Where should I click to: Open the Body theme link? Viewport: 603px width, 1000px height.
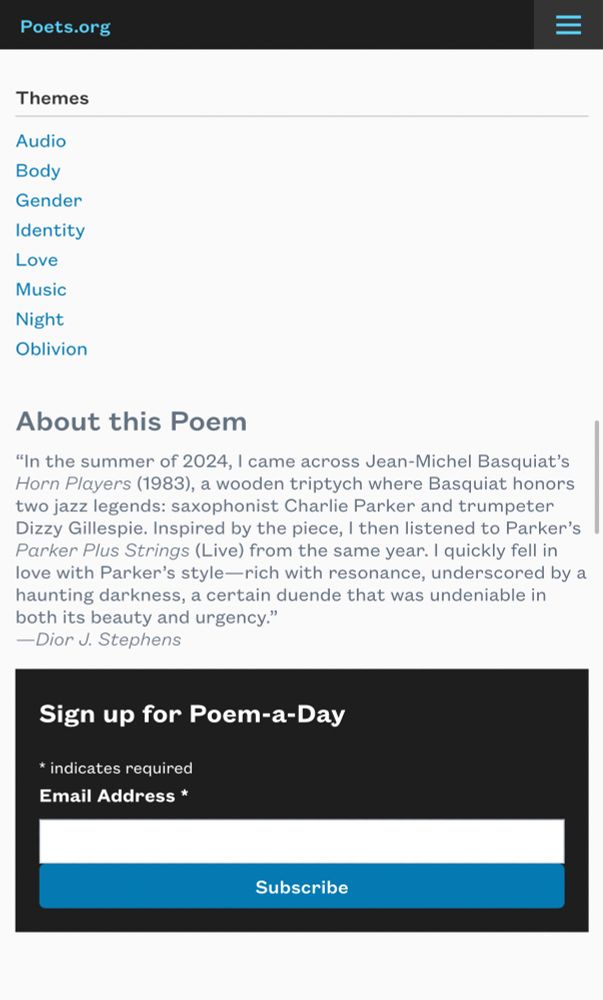pos(38,171)
